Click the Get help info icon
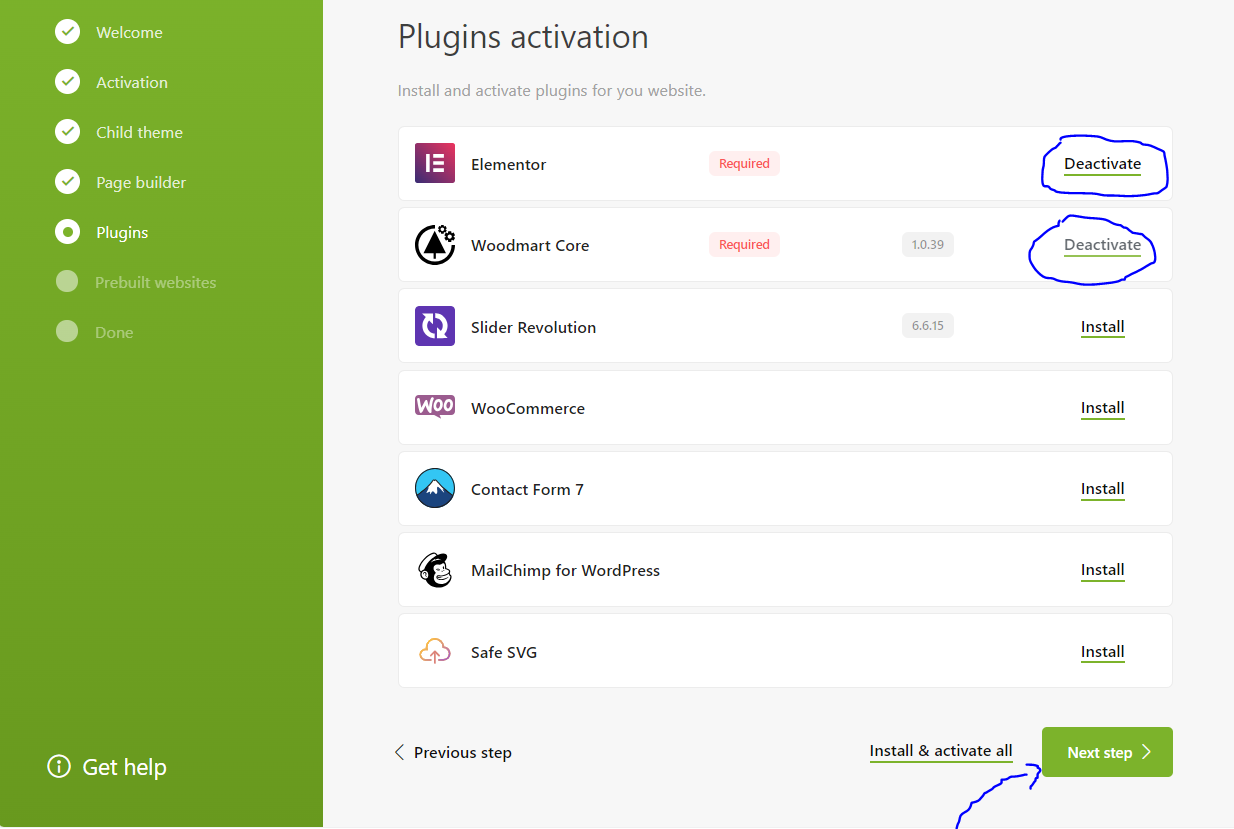 (59, 767)
